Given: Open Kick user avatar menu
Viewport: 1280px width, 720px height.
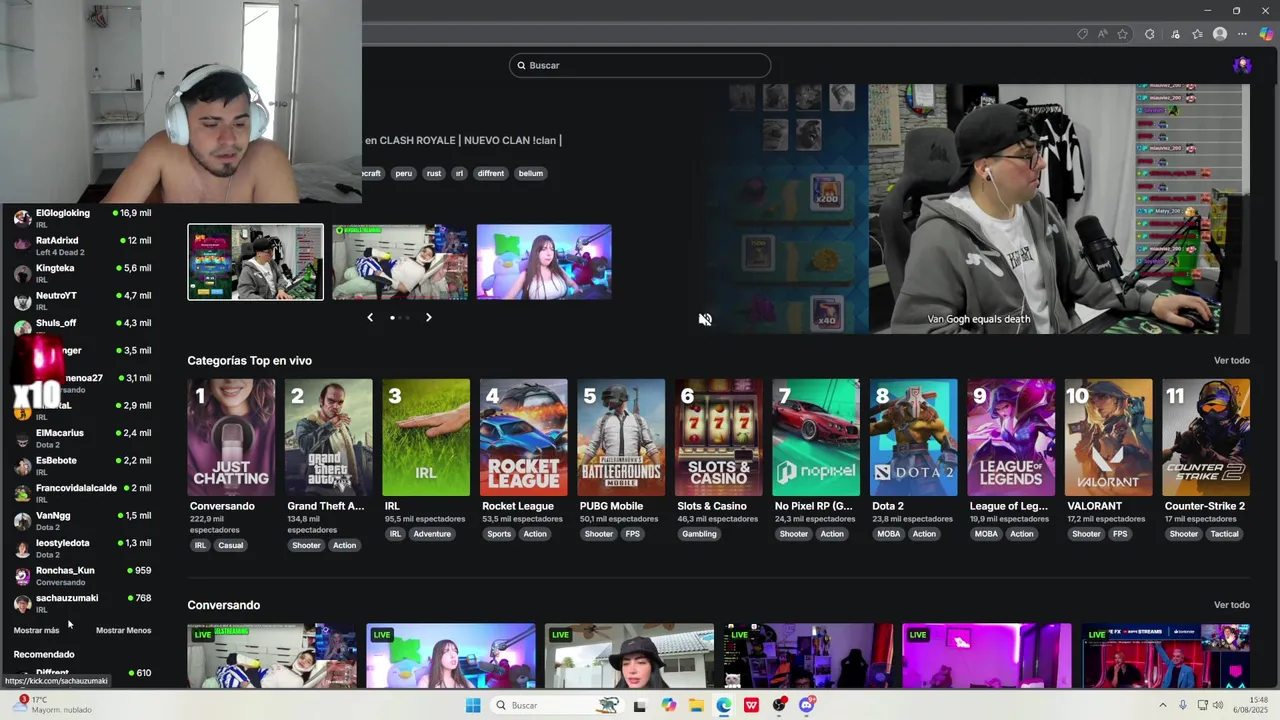Looking at the screenshot, I should (1242, 65).
